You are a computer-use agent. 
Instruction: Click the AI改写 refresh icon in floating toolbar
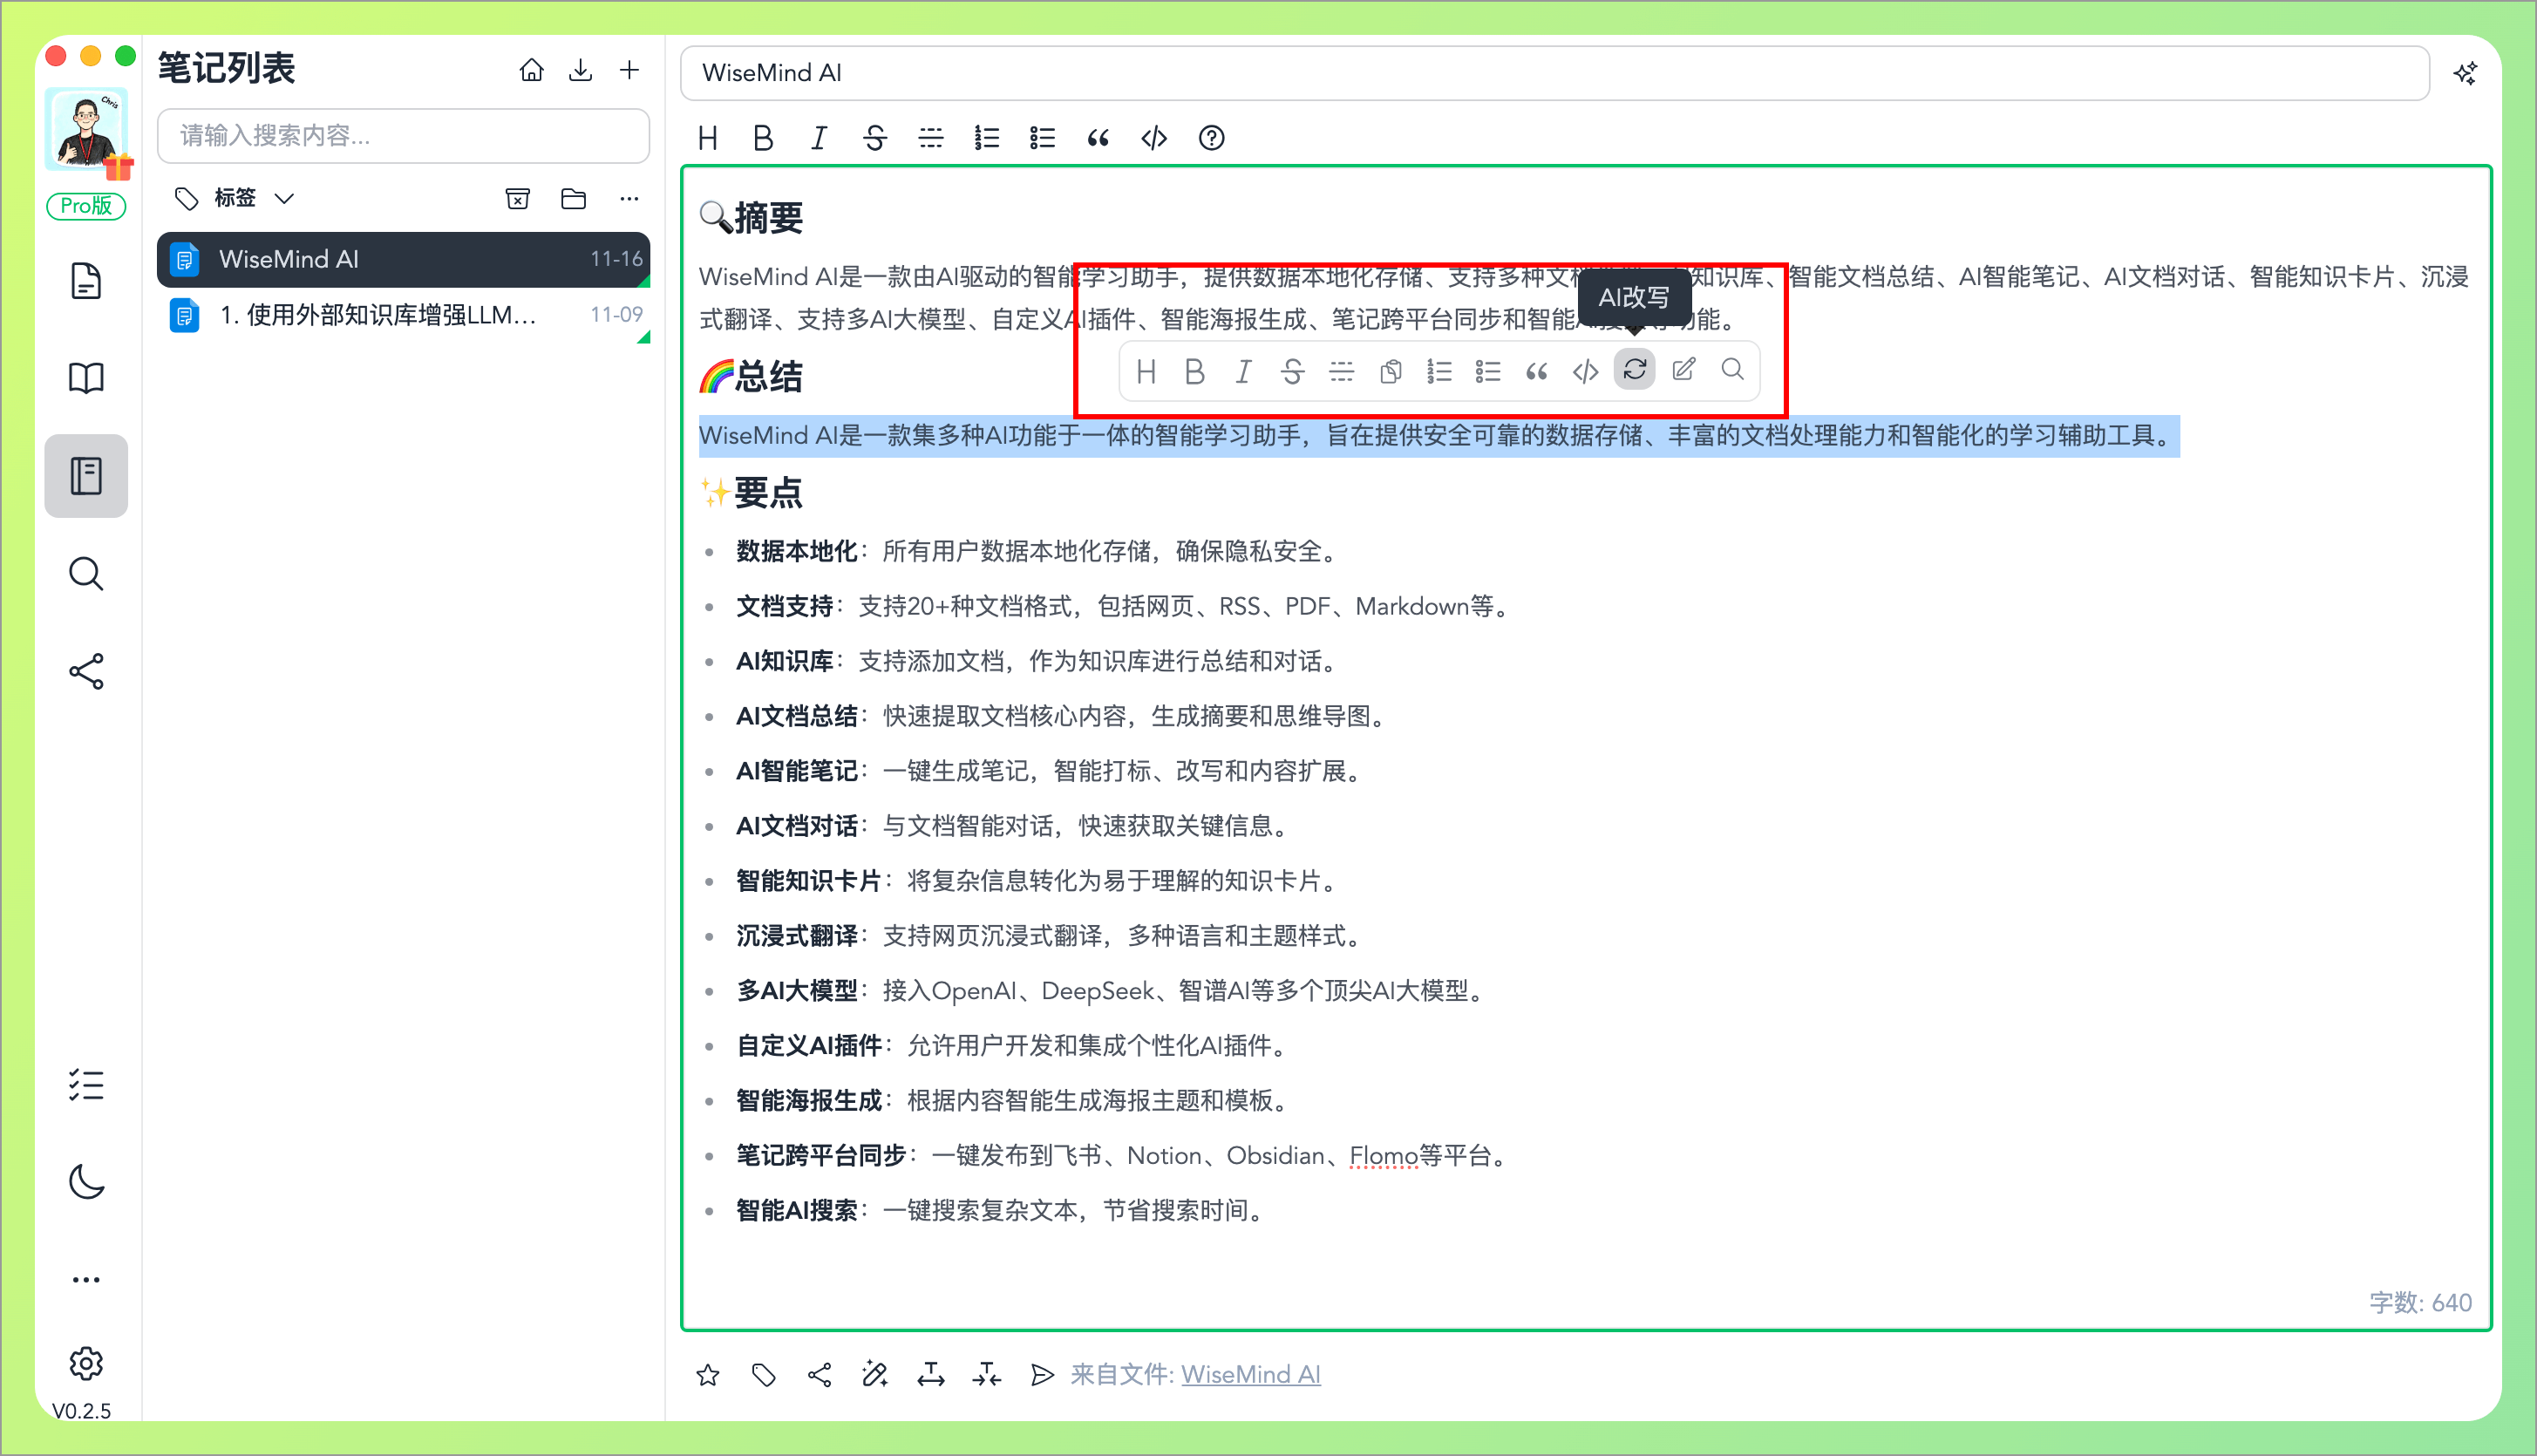(x=1634, y=370)
